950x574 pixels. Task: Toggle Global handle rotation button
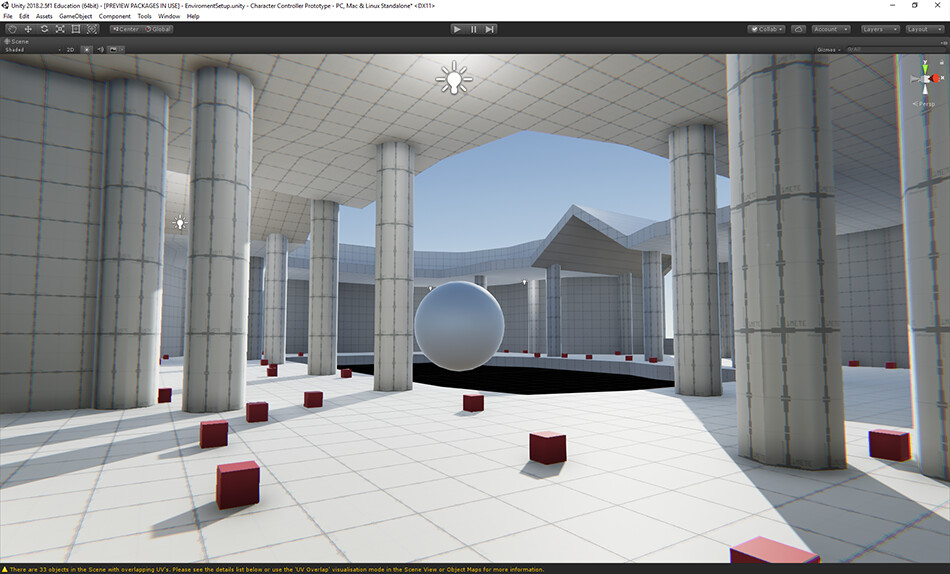tap(158, 29)
